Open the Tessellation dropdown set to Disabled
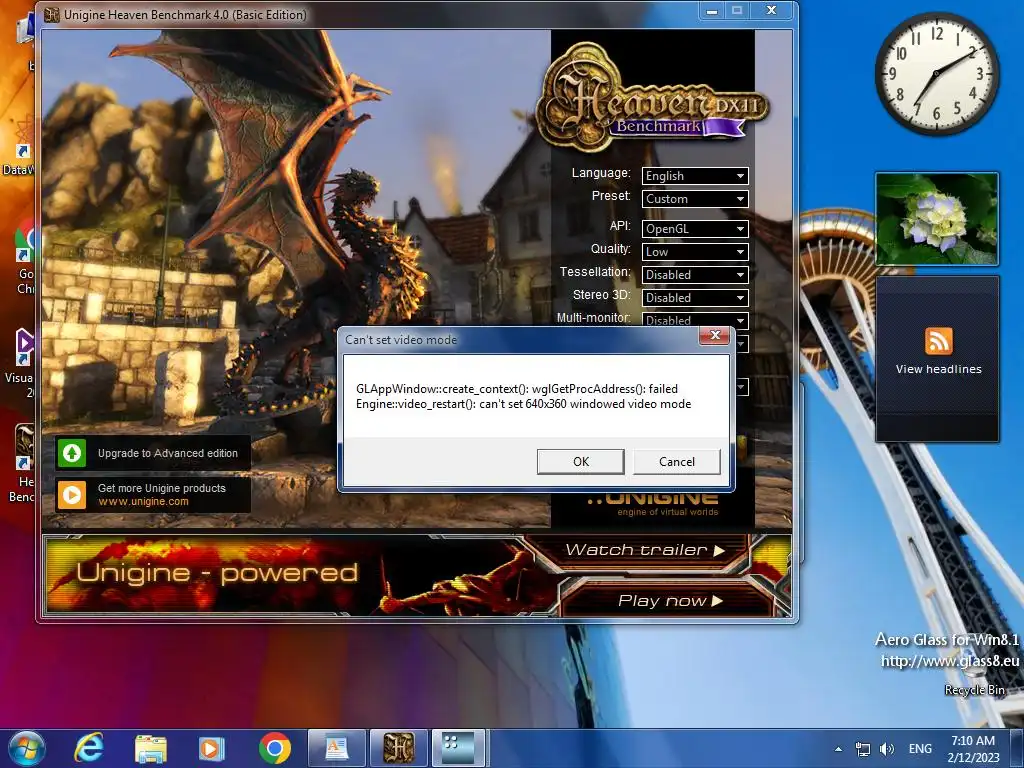Viewport: 1024px width, 768px height. (695, 274)
